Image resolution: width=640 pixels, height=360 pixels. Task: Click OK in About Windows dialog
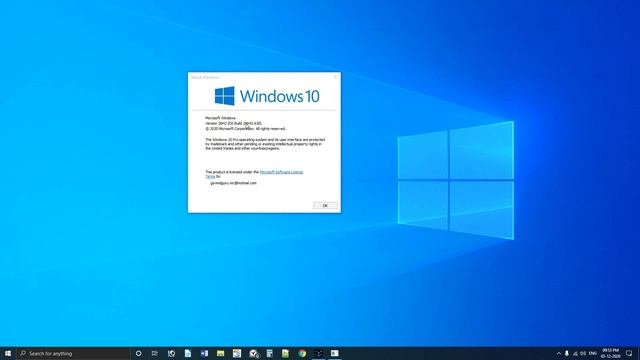pos(325,205)
